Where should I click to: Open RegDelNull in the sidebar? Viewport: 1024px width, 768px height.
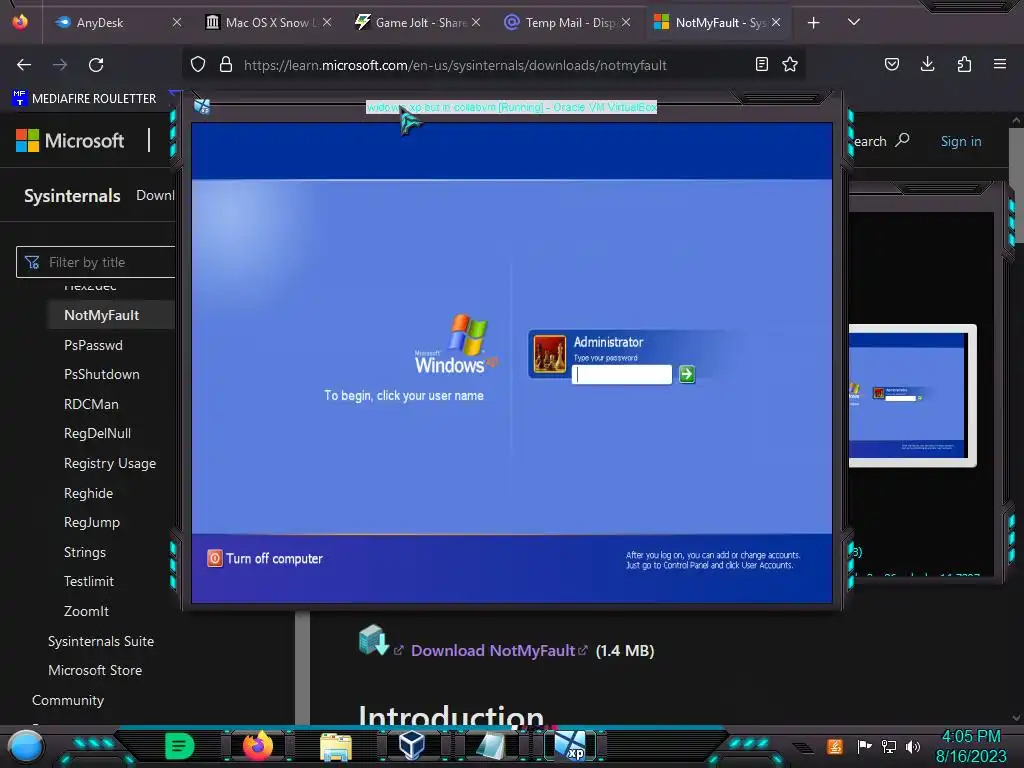97,433
